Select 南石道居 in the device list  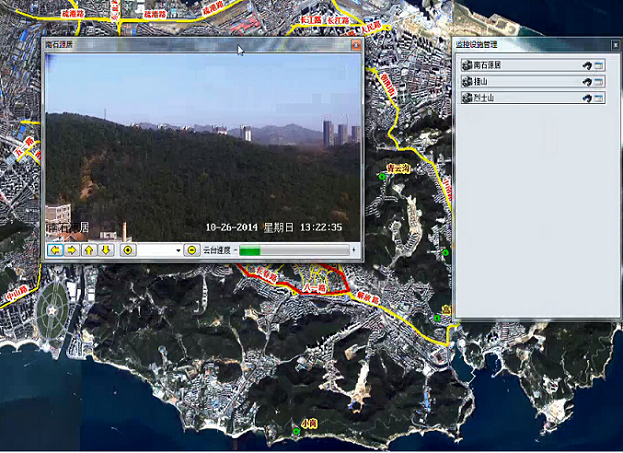click(490, 65)
